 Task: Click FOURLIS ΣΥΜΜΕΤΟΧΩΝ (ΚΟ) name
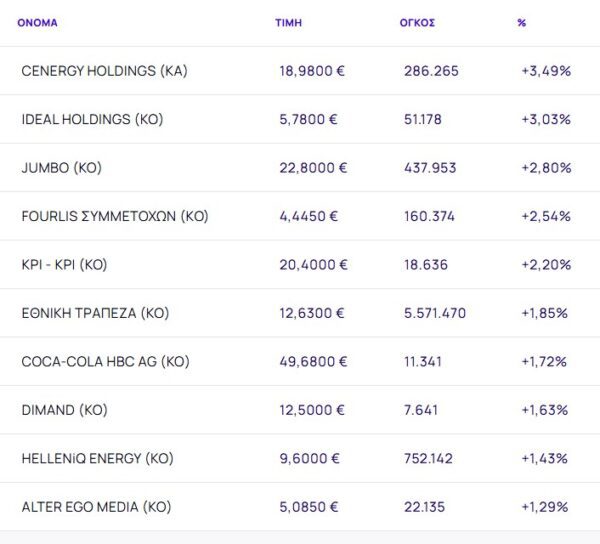point(115,216)
